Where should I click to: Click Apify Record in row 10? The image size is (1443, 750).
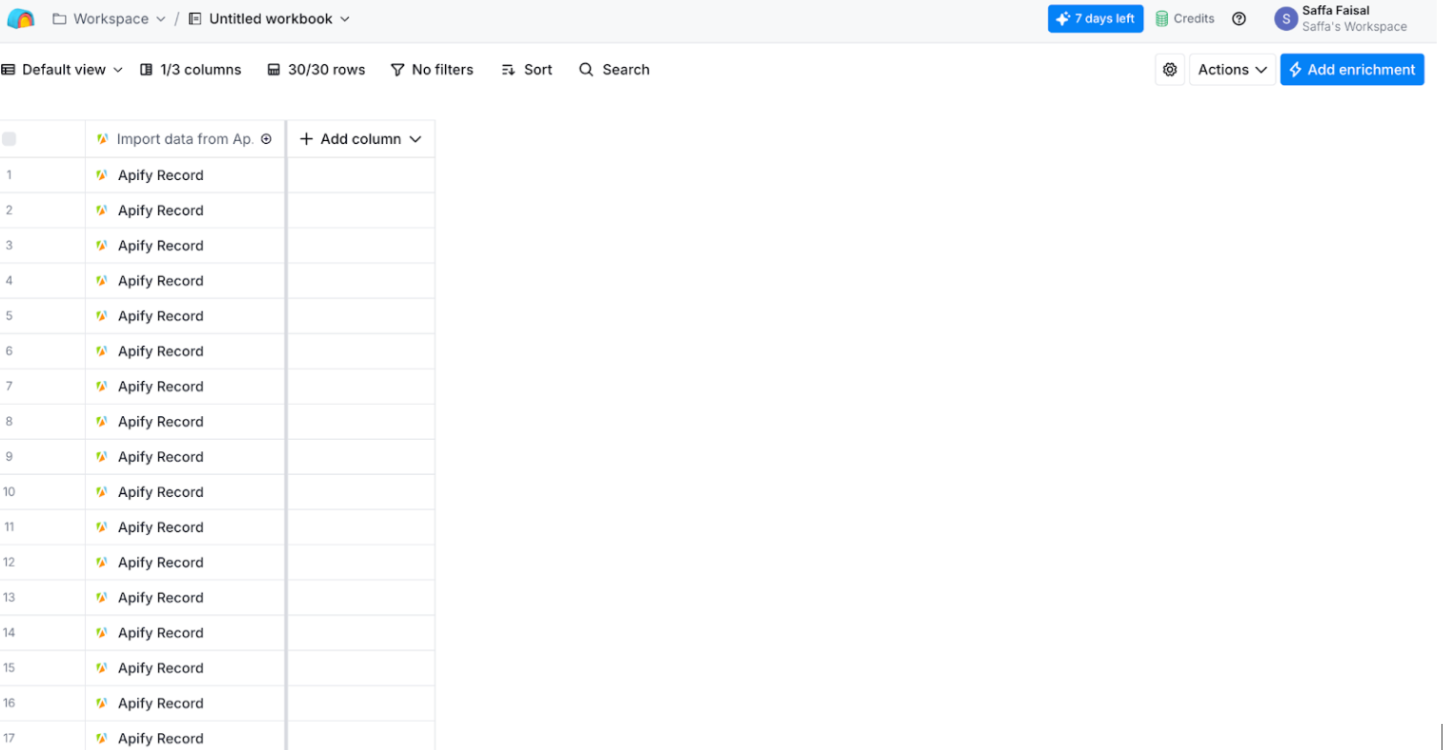(160, 492)
